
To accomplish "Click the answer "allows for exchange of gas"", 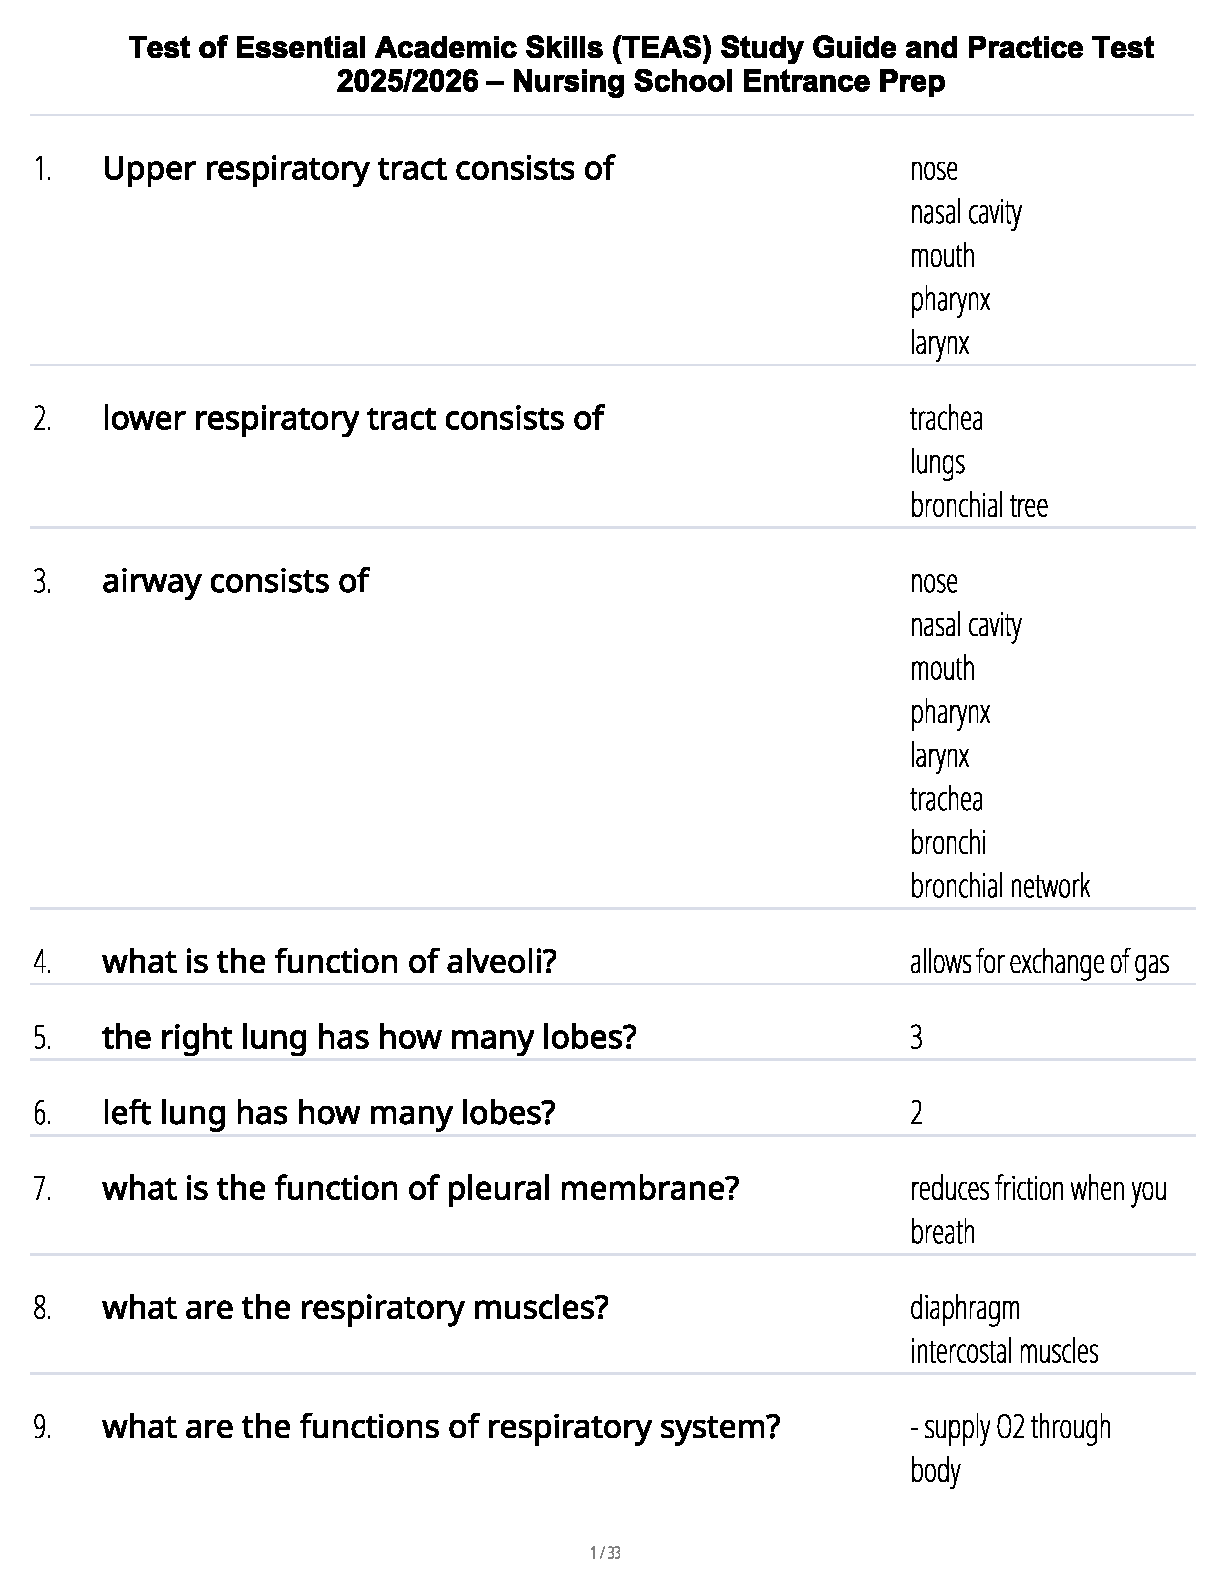I will coord(1039,962).
